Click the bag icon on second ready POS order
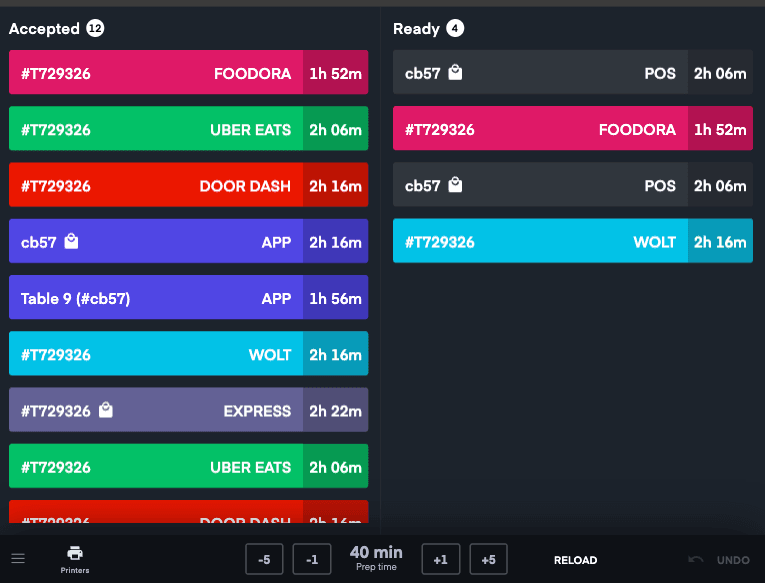The width and height of the screenshot is (765, 583). (x=455, y=185)
